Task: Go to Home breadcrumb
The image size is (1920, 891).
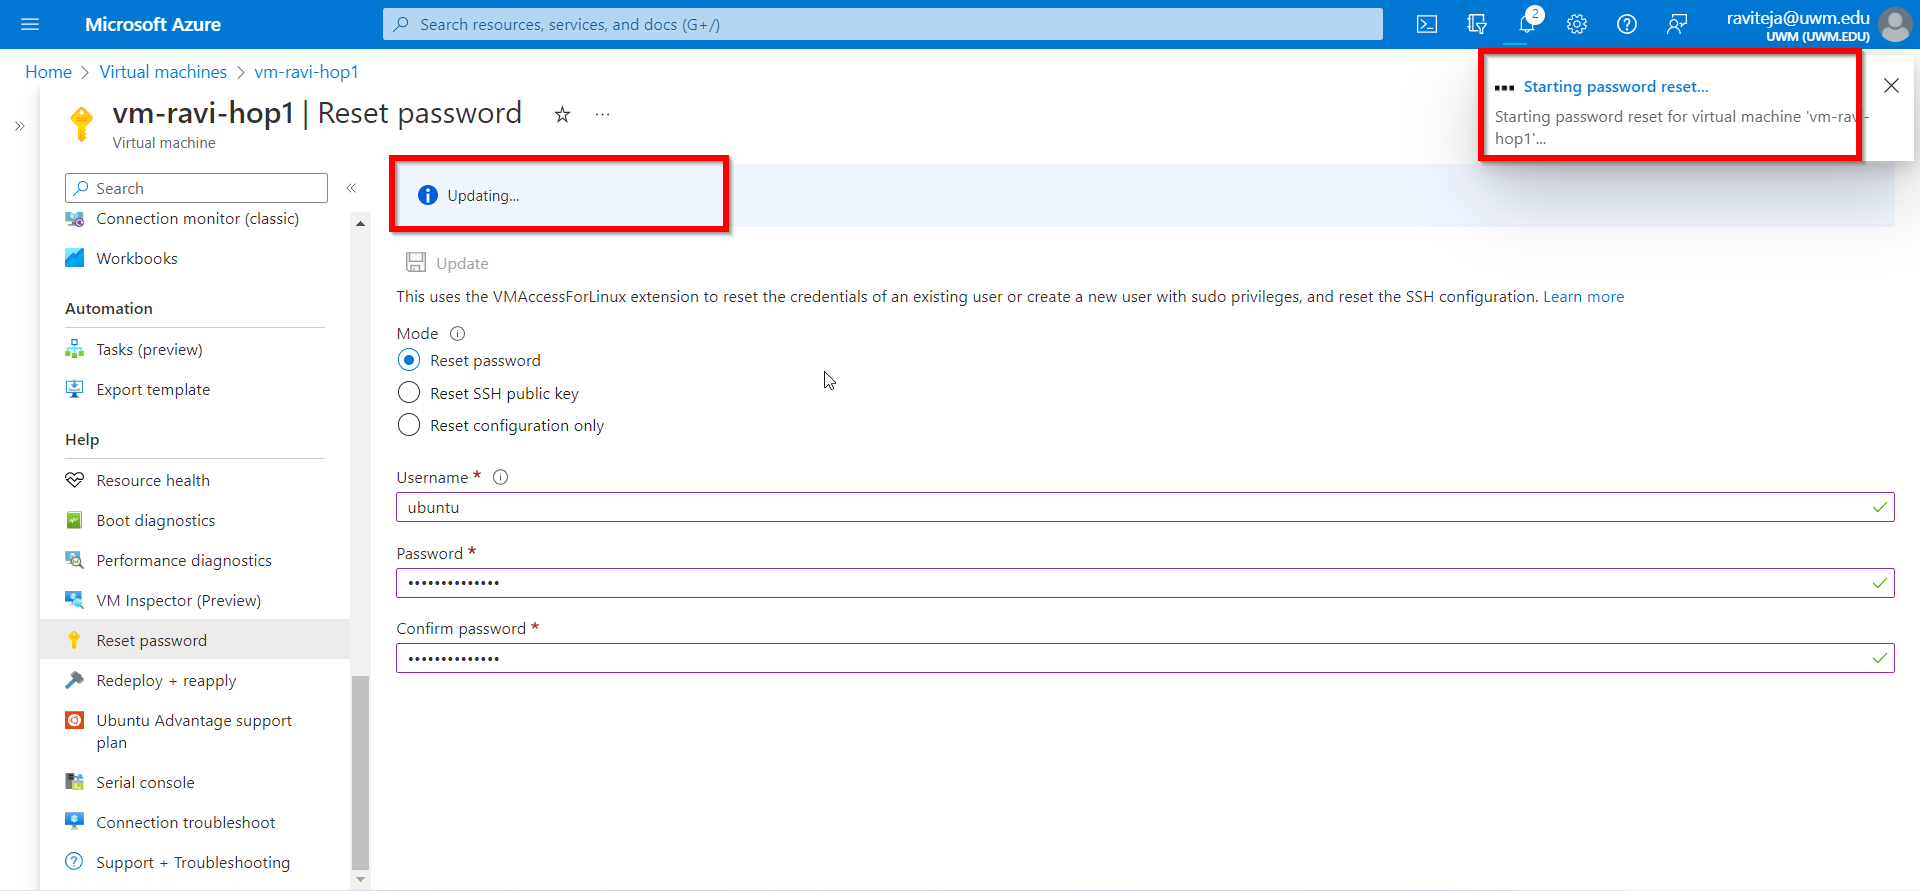Action: pos(48,72)
